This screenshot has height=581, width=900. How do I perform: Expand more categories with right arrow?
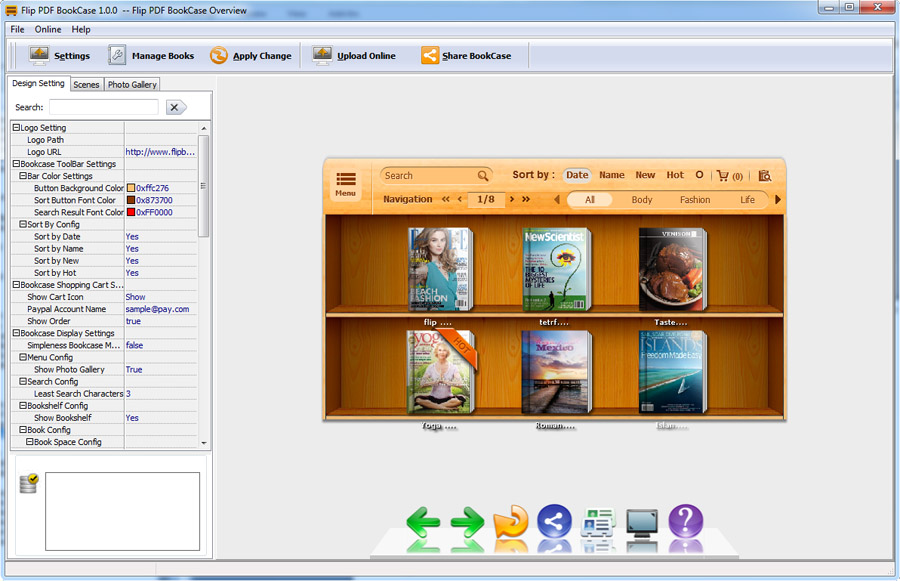pos(778,199)
